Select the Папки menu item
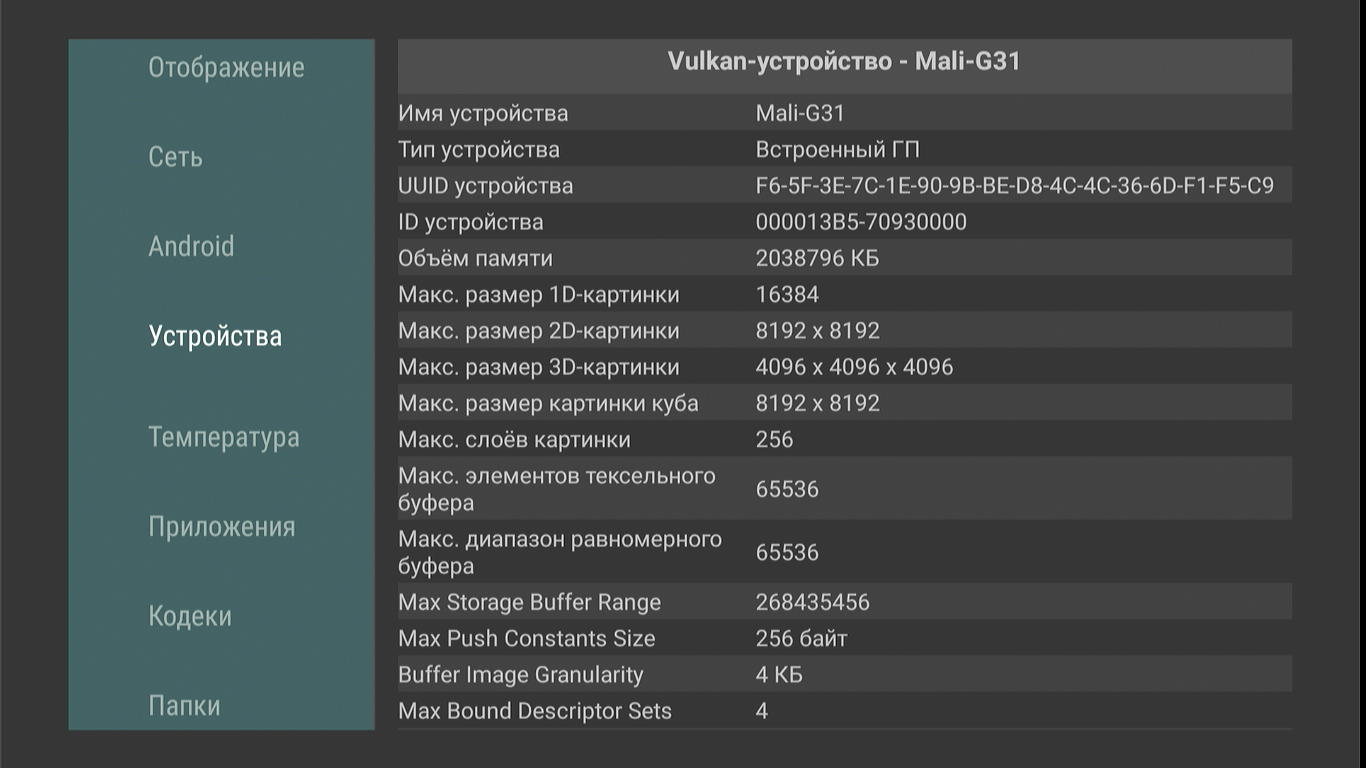Screen dimensions: 1366x768 click(184, 706)
